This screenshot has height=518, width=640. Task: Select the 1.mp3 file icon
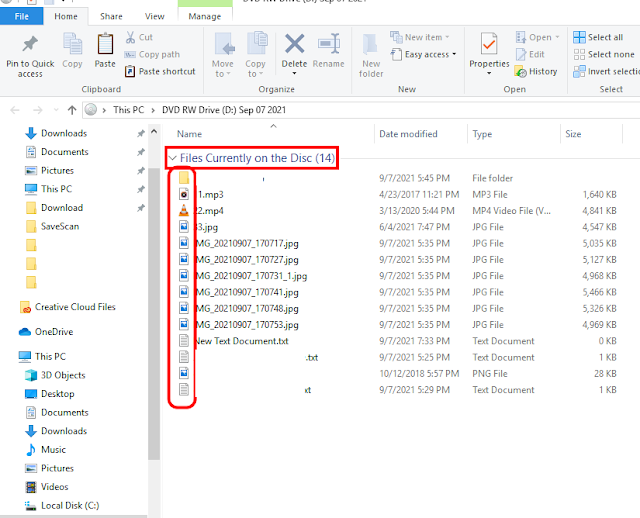[184, 194]
